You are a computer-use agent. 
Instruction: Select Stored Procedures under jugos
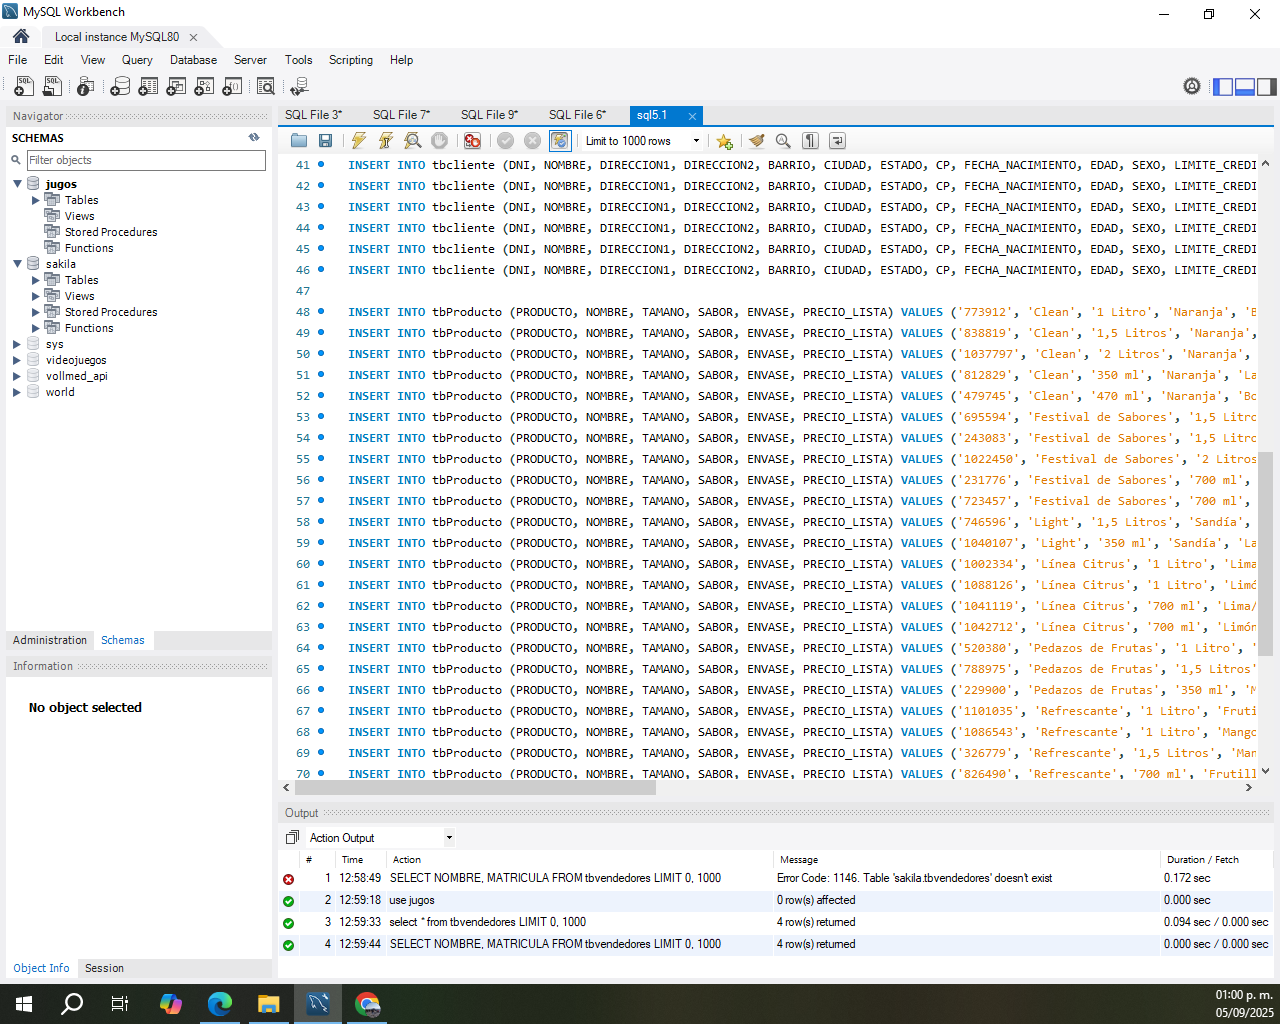pos(111,232)
